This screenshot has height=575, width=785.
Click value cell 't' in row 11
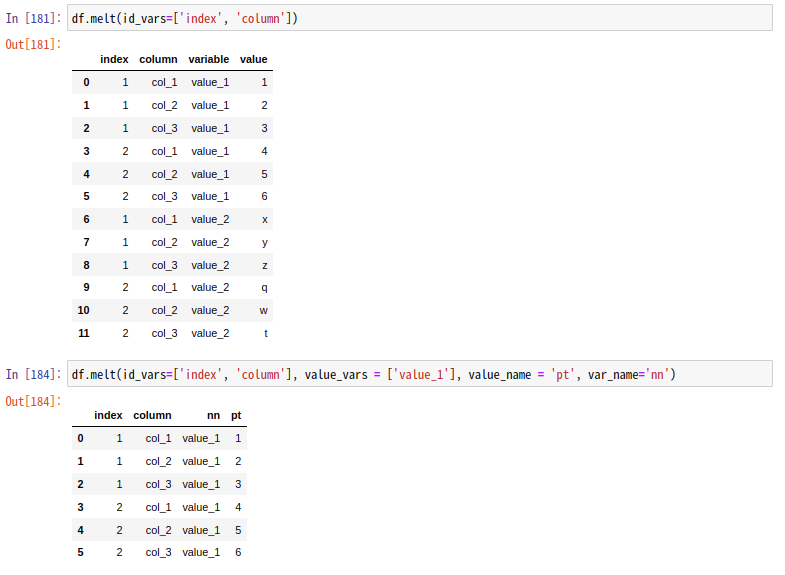point(266,333)
